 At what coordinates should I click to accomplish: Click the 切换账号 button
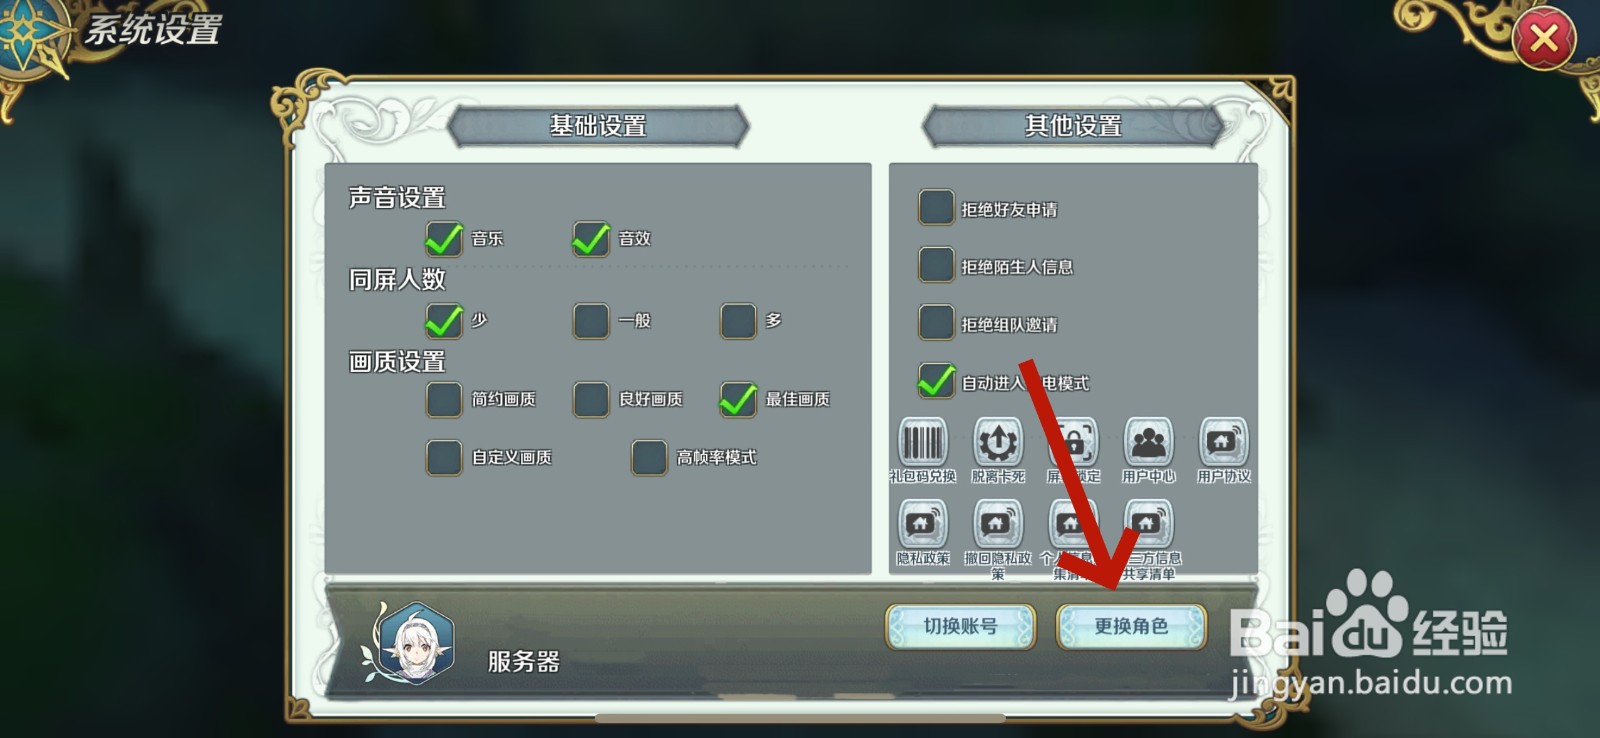961,627
